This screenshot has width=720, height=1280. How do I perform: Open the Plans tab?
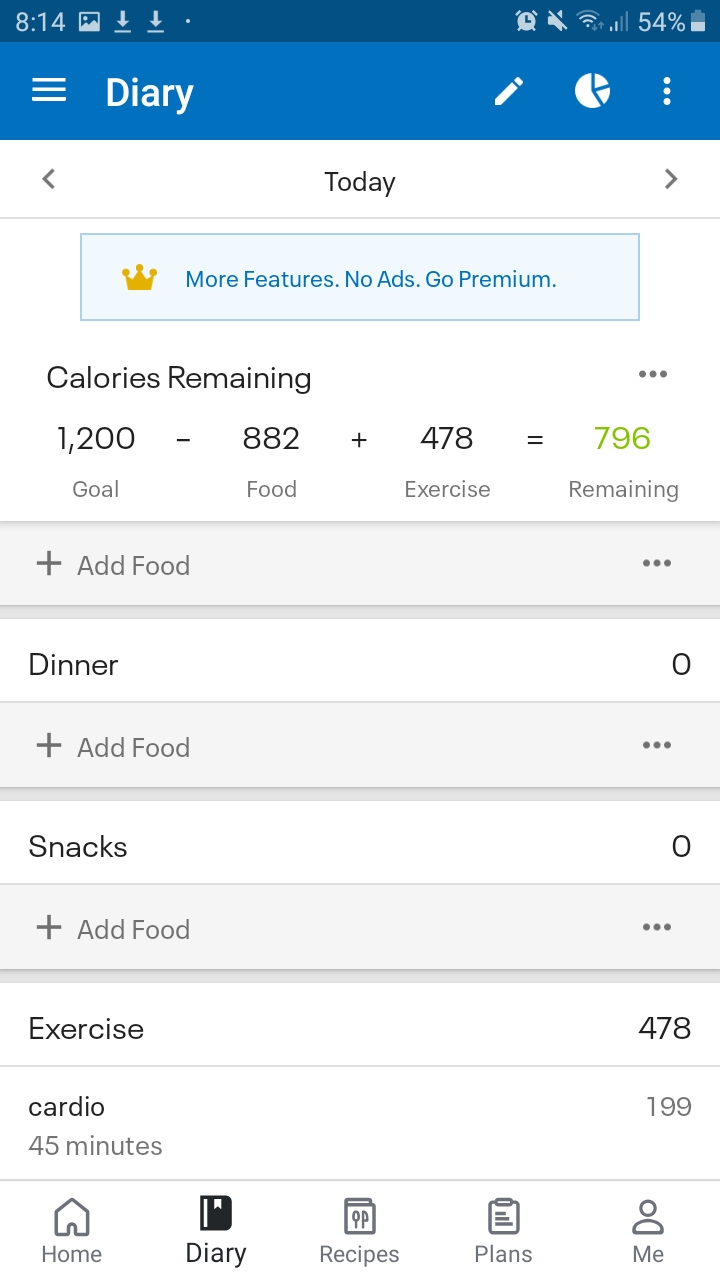point(503,1231)
